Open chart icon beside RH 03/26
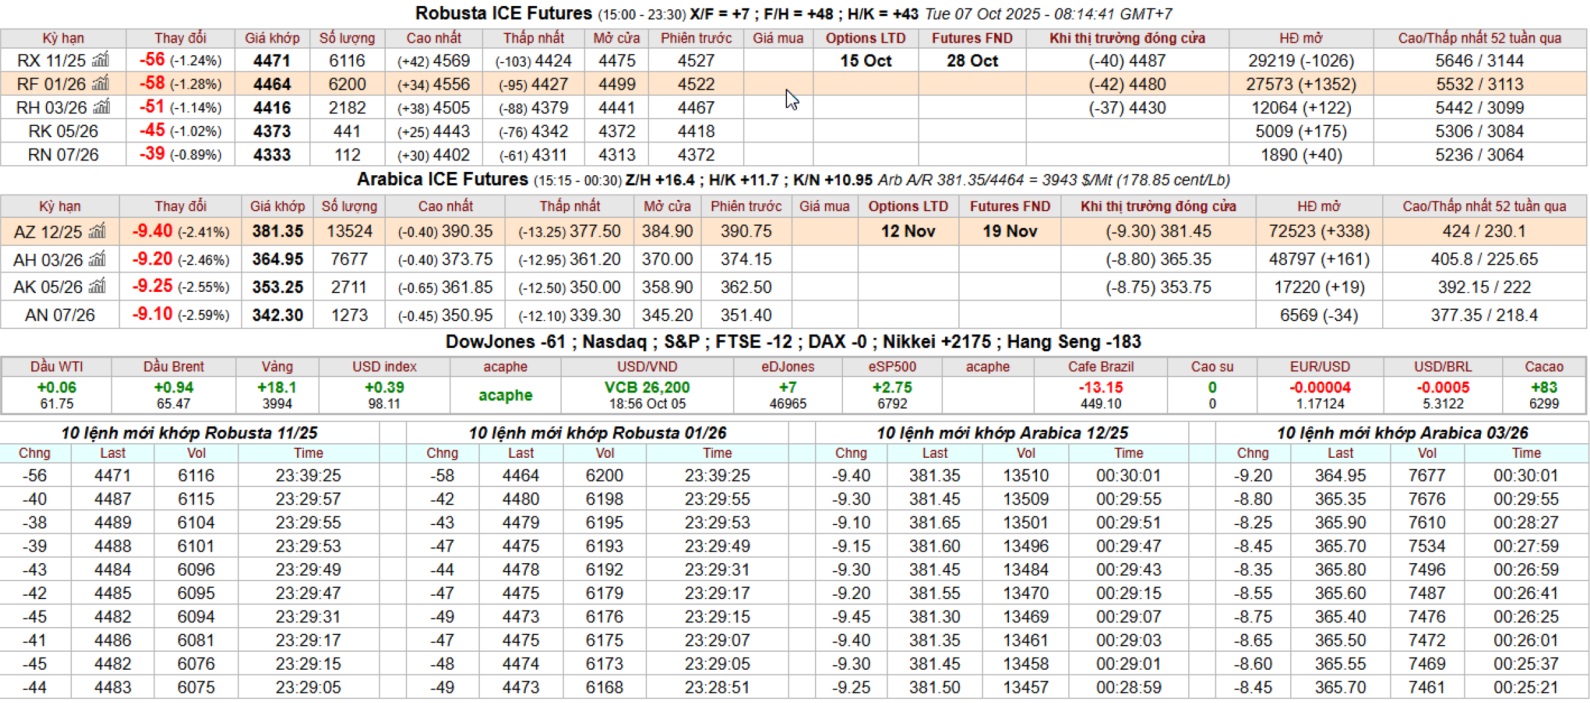Screen dimensions: 1590x703 click(101, 107)
